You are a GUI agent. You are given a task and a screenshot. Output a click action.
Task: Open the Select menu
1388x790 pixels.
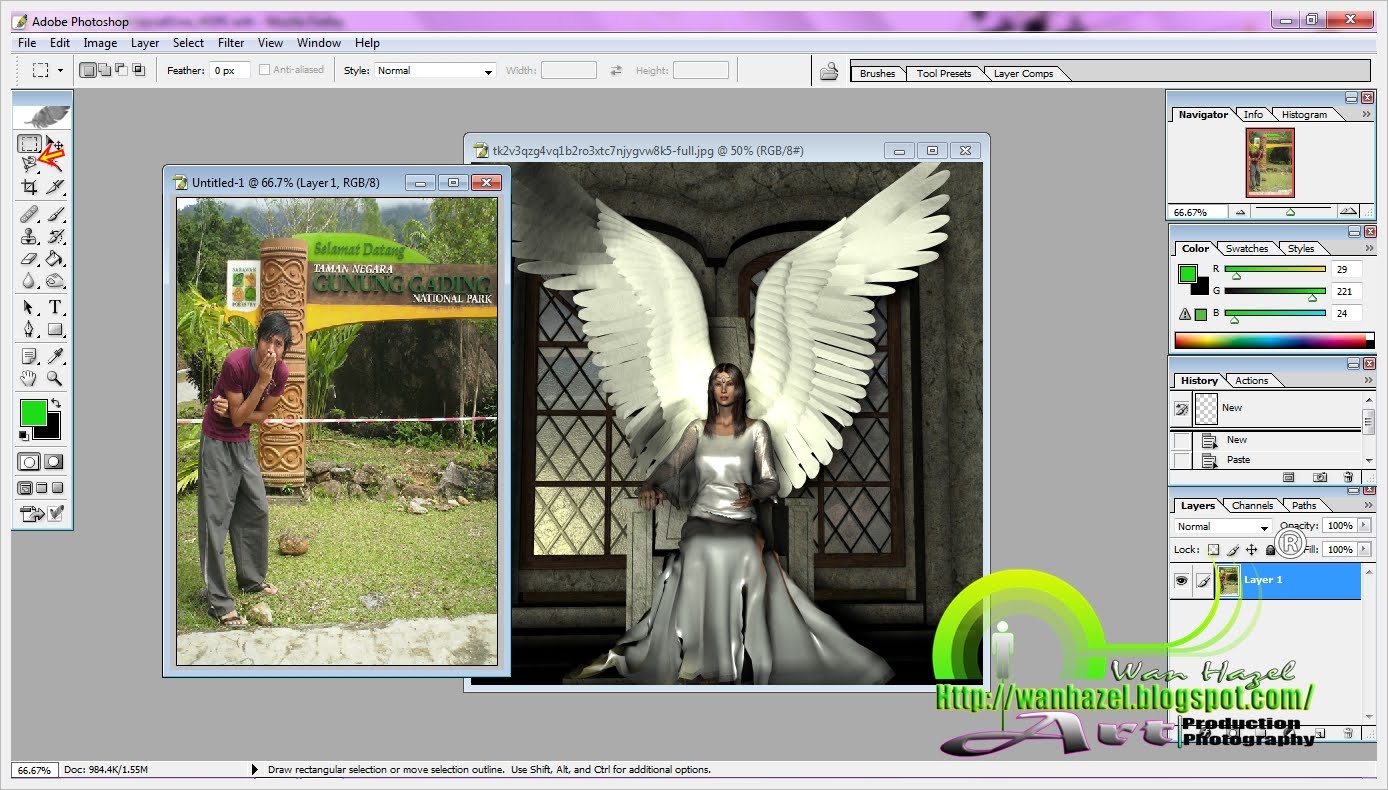[x=188, y=43]
